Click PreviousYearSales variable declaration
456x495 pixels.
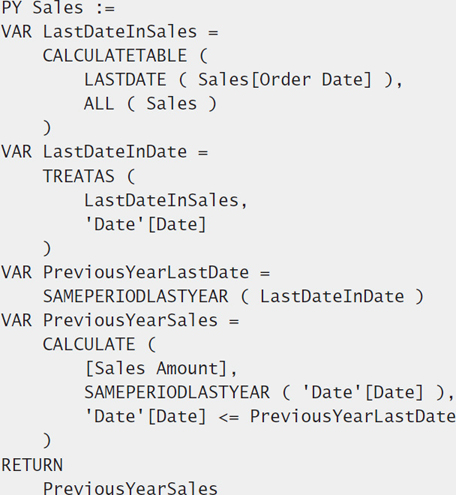coord(130,320)
